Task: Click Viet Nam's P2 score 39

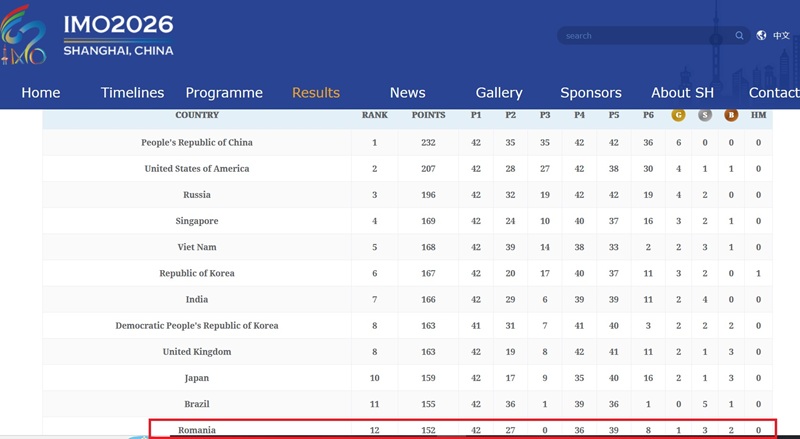Action: 510,247
